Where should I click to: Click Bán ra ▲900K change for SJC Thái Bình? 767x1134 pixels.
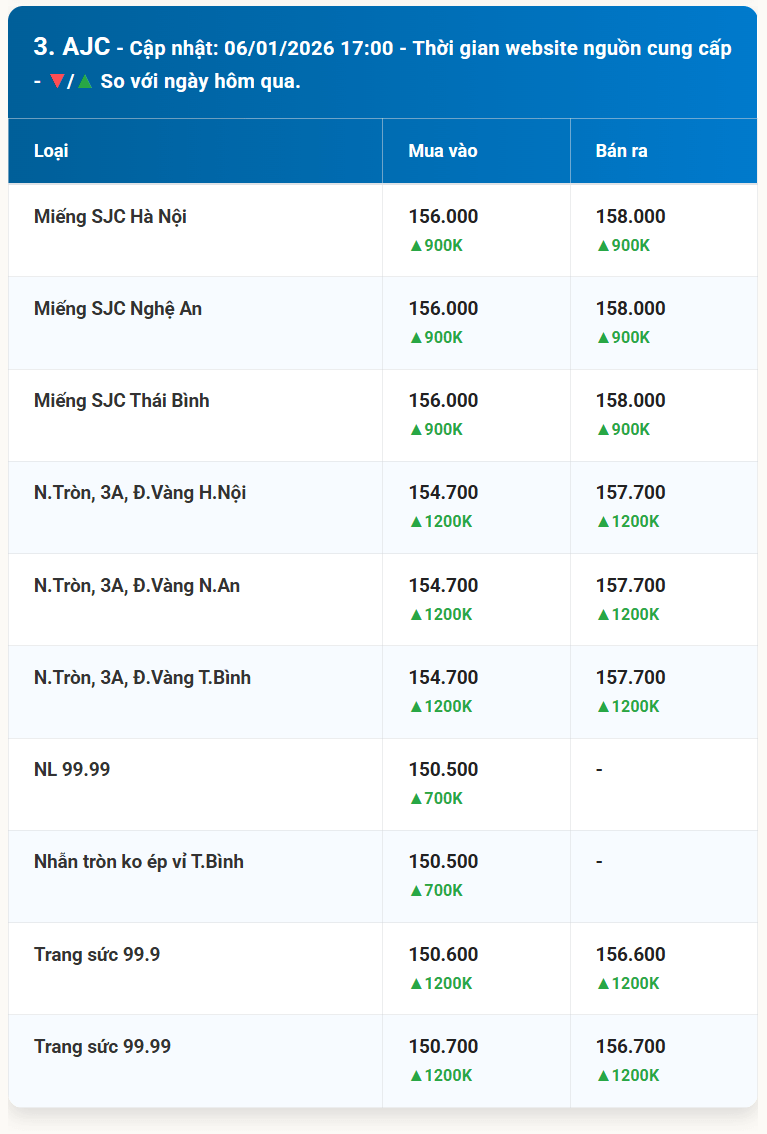click(624, 430)
